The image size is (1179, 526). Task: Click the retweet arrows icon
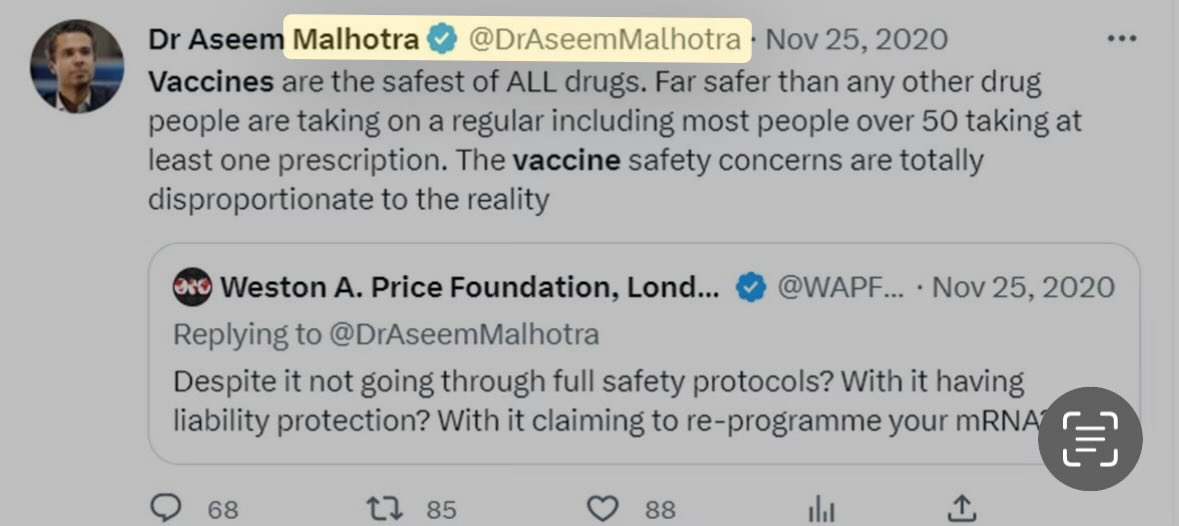click(384, 508)
